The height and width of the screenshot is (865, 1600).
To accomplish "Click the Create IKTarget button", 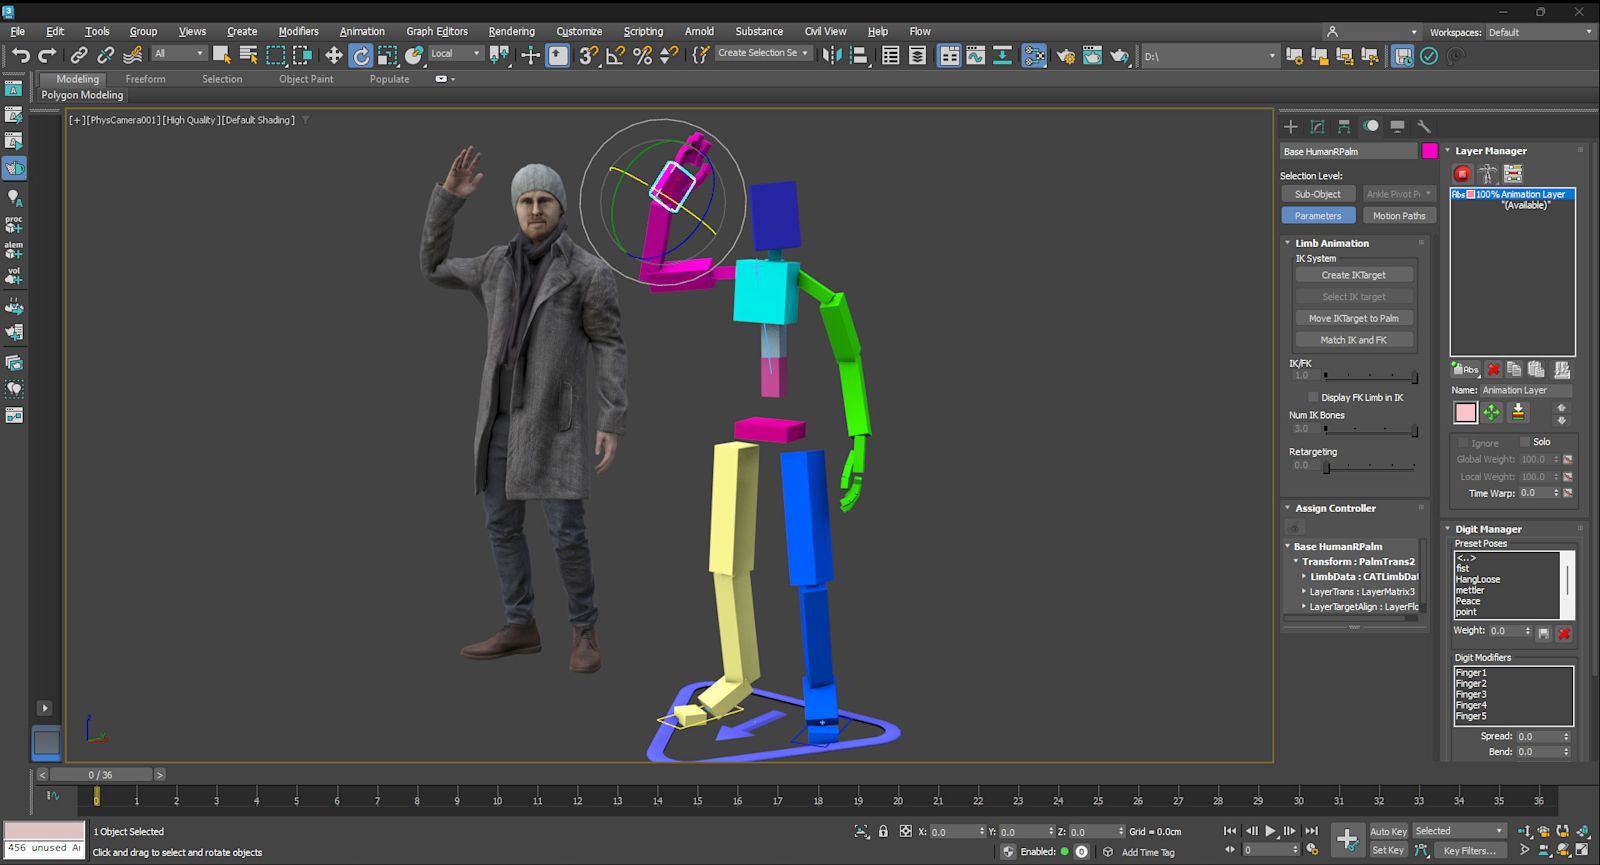I will pos(1354,275).
